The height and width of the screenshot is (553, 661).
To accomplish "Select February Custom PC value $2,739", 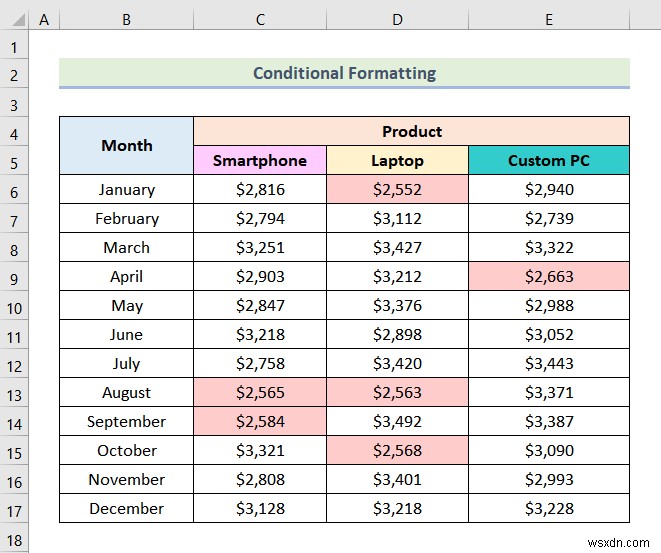I will click(x=548, y=218).
